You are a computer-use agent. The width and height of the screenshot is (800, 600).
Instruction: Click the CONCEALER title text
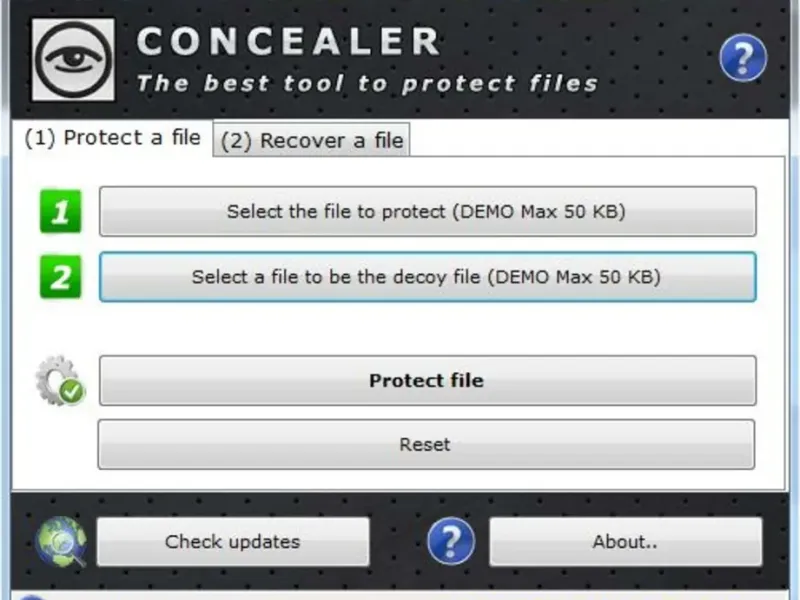coord(288,42)
